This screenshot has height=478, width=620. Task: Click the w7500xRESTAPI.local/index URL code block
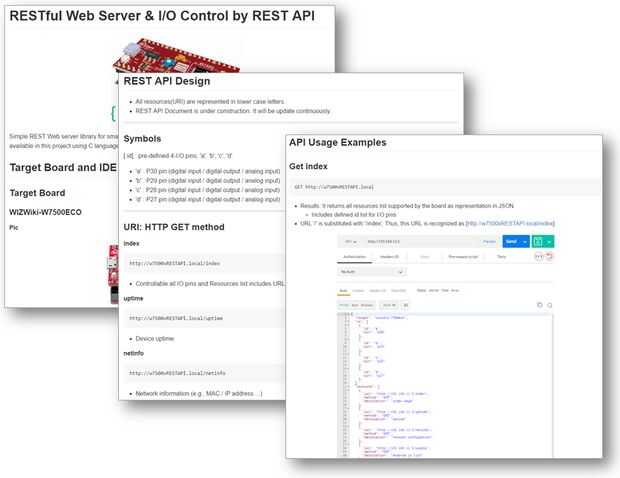(206, 263)
